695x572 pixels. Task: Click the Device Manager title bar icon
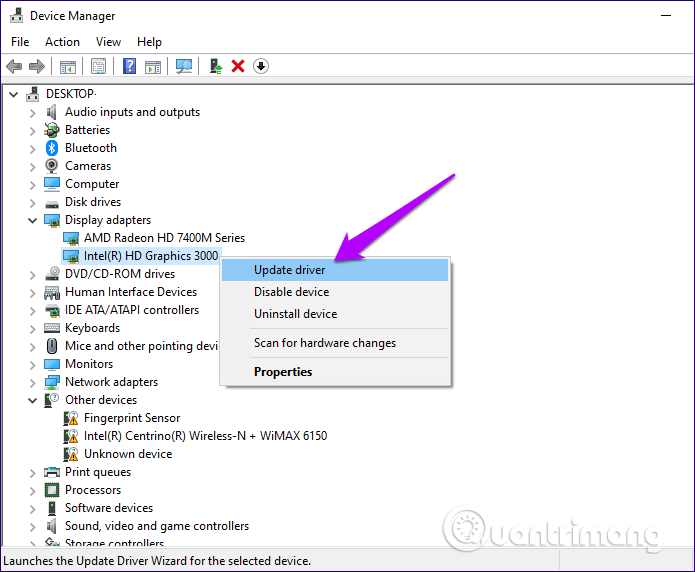16,16
